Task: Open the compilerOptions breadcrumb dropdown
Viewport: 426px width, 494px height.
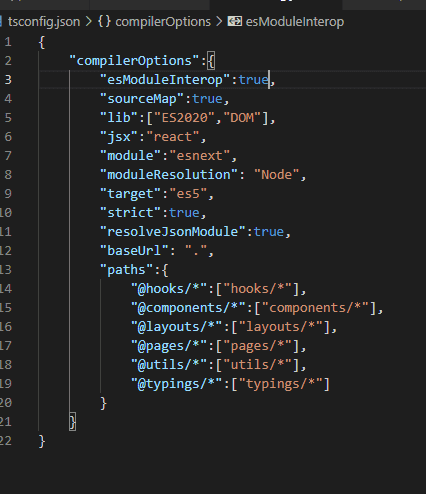Action: [x=163, y=22]
